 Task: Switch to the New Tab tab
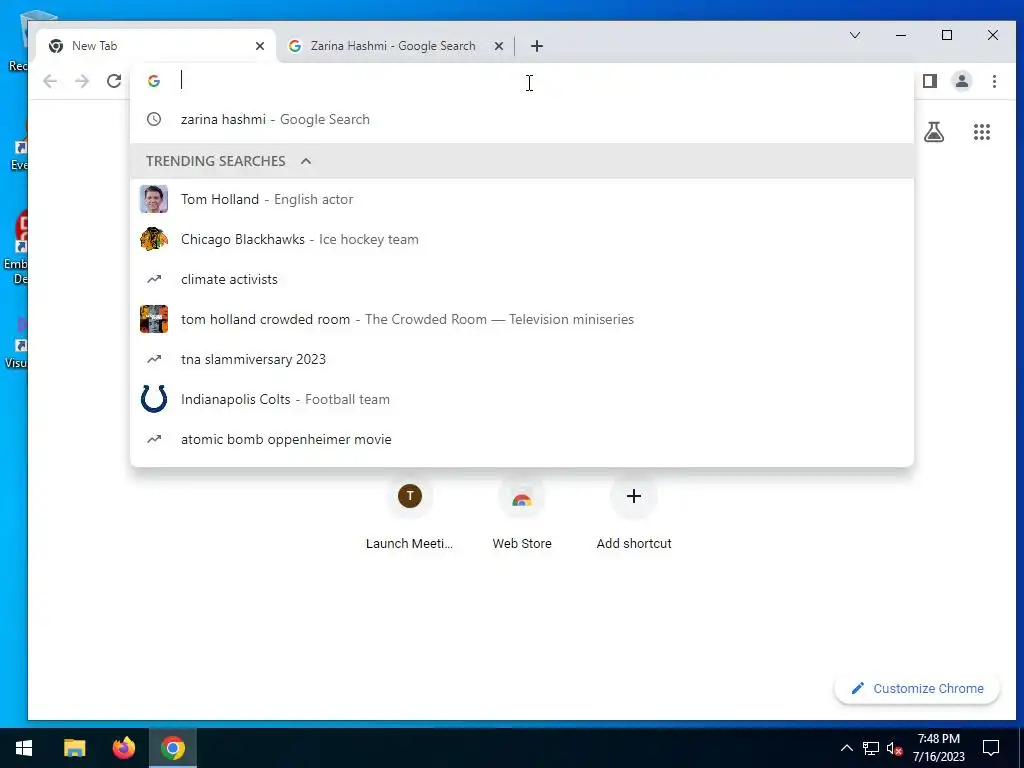click(156, 46)
